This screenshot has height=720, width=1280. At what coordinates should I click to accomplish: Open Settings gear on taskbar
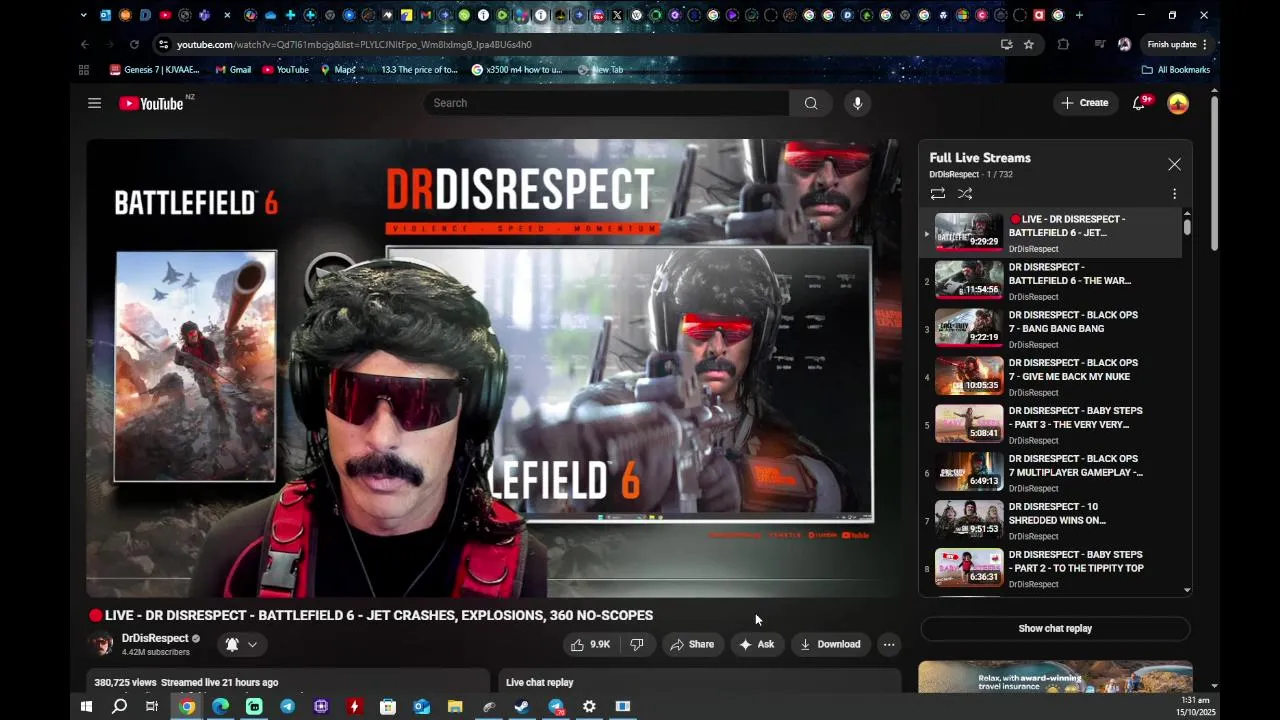click(x=589, y=706)
